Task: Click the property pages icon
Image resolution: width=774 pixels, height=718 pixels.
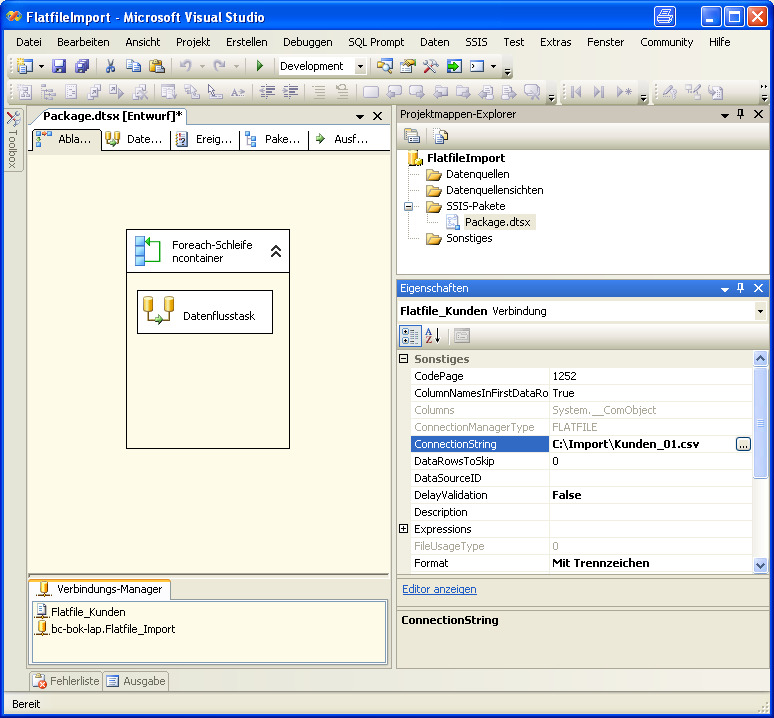Action: coord(462,336)
